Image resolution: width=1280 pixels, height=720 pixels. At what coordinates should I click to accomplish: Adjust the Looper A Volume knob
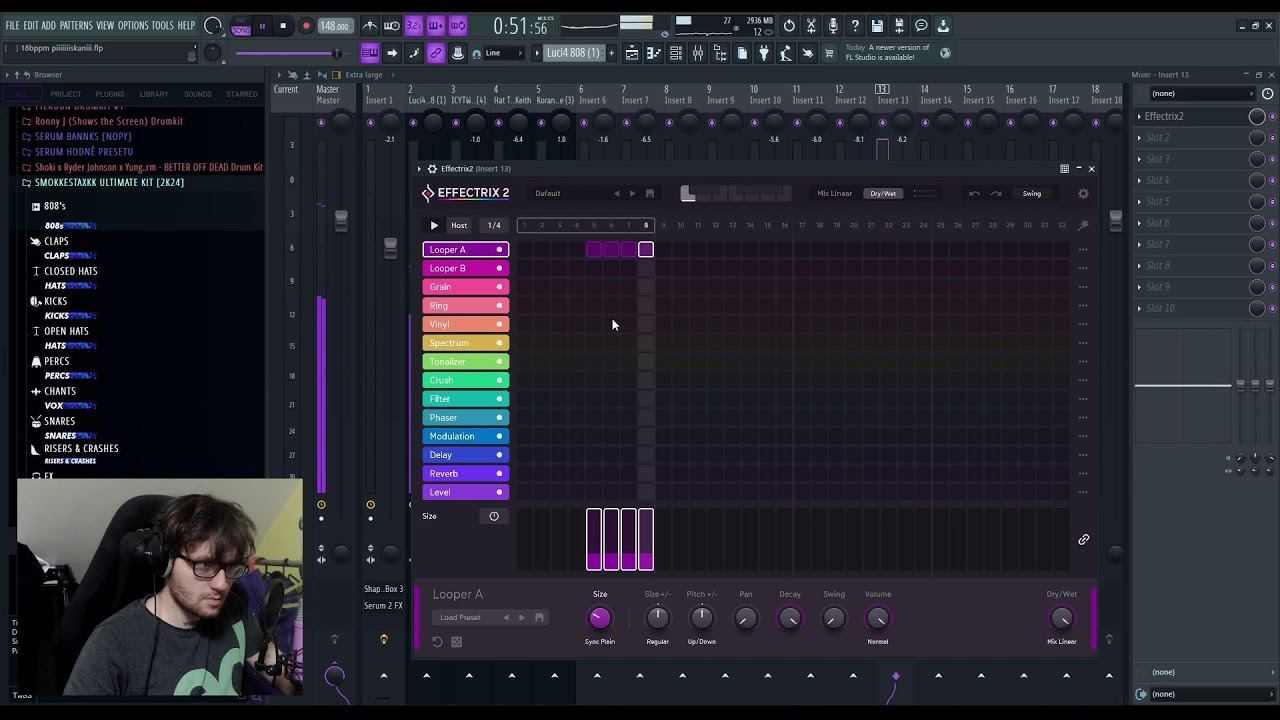878,619
